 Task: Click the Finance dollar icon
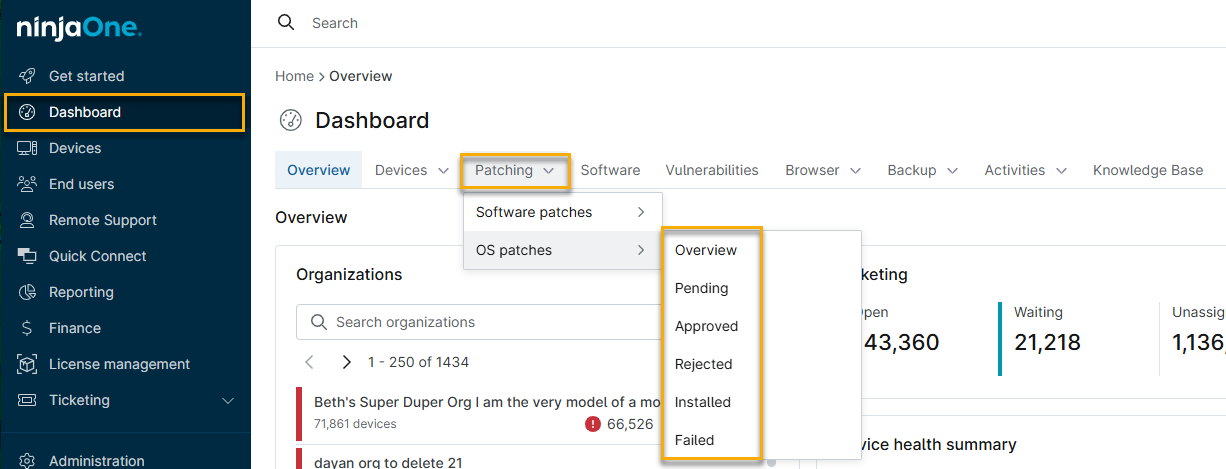28,328
